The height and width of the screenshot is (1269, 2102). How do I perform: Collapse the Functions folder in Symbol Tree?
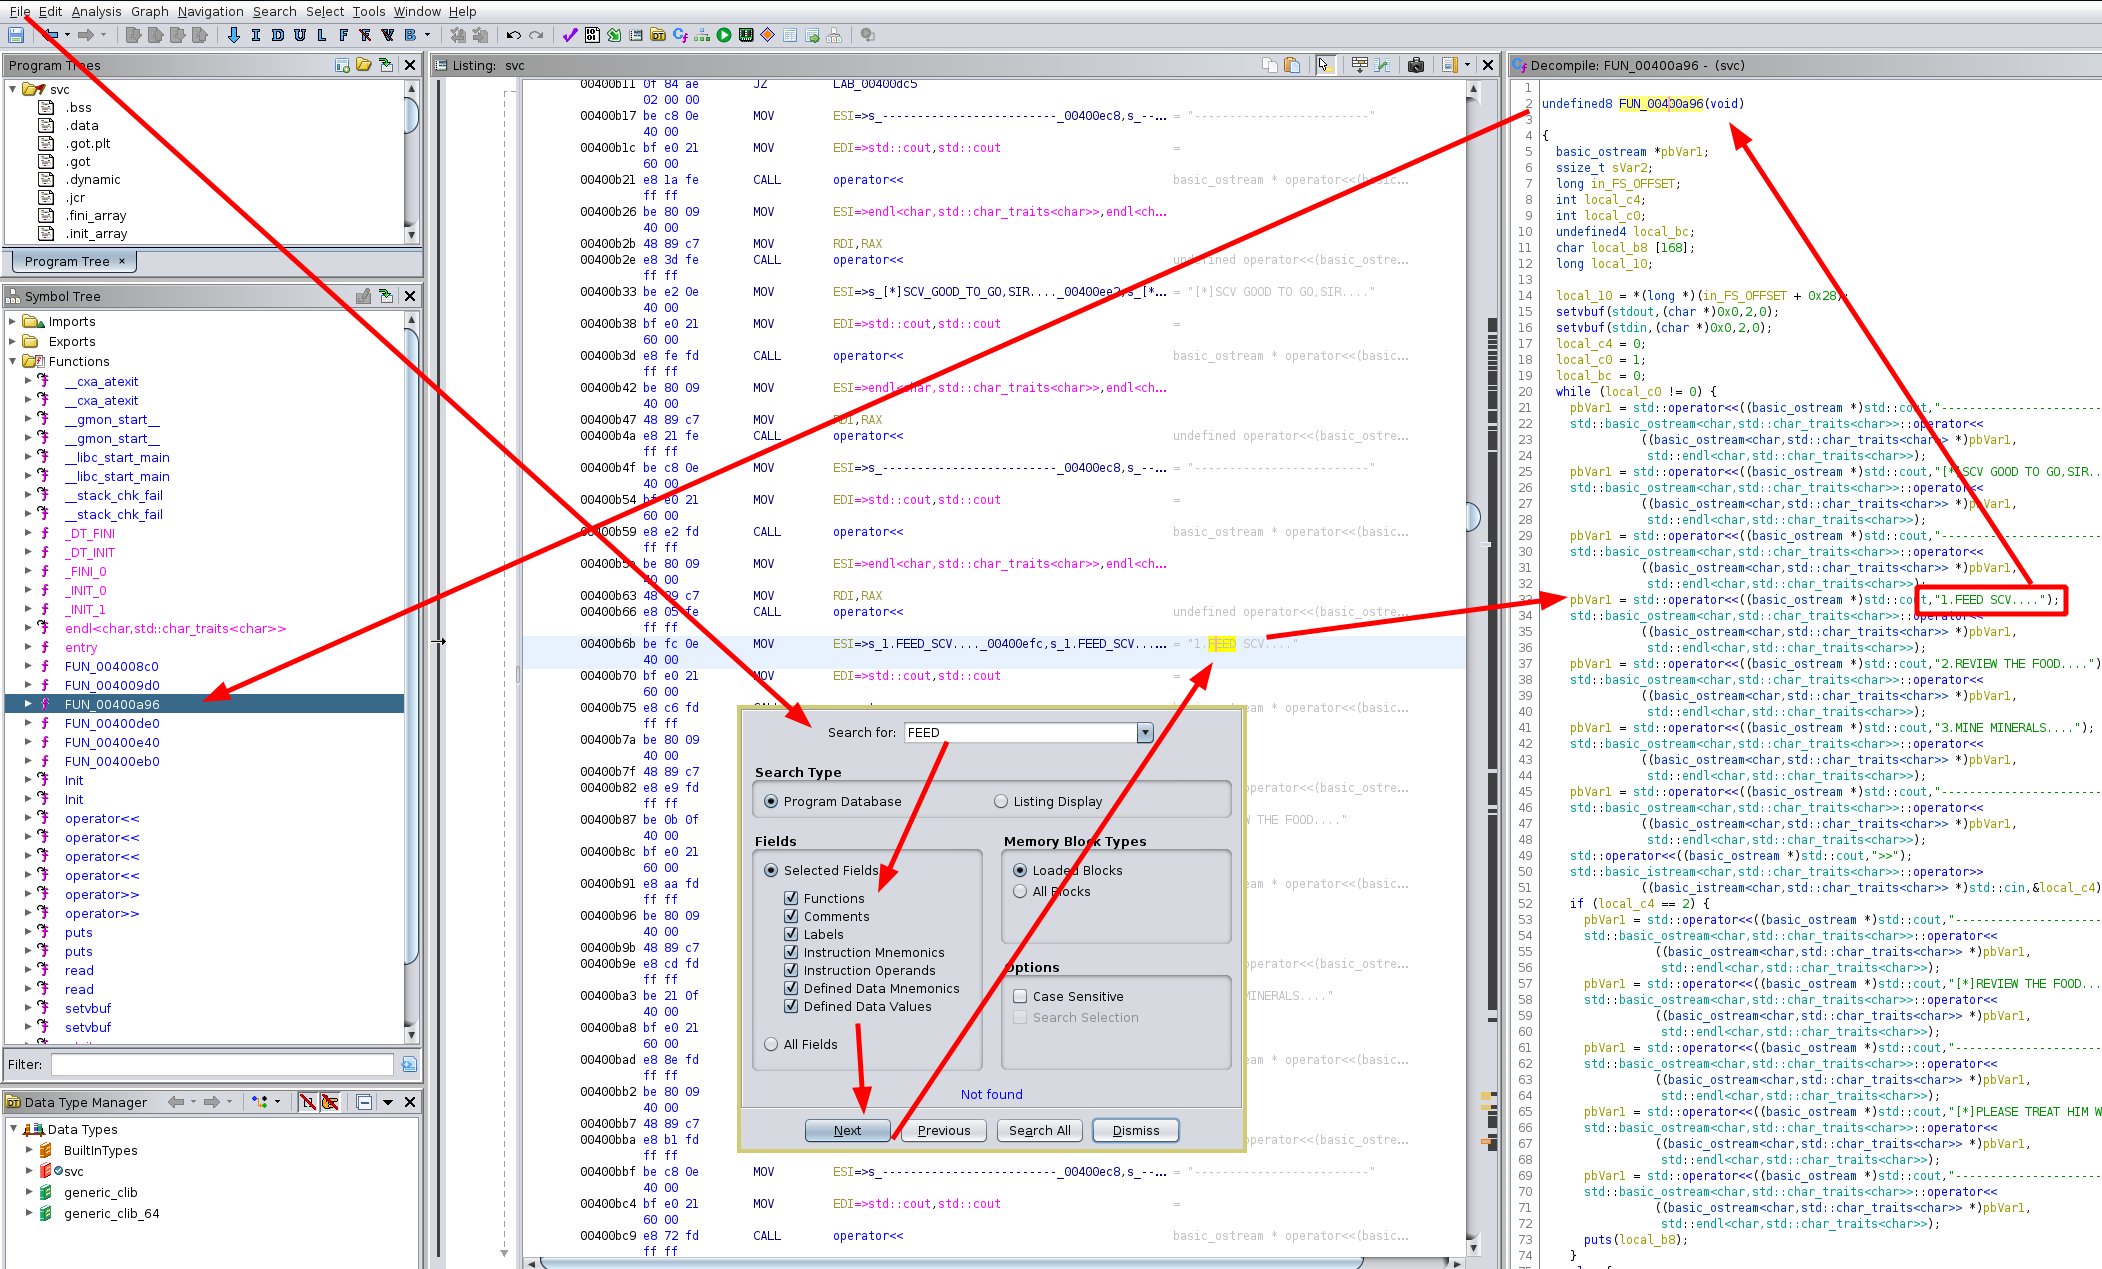click(x=12, y=362)
